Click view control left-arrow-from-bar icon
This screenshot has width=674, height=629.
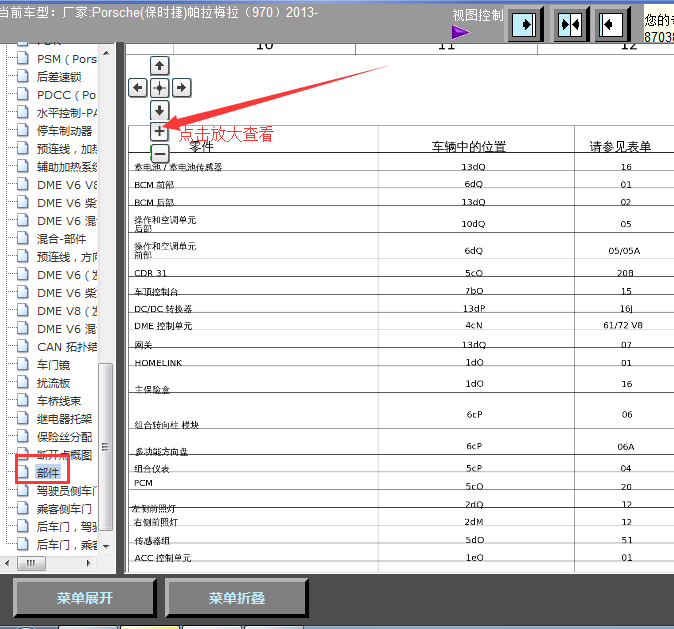pos(611,25)
